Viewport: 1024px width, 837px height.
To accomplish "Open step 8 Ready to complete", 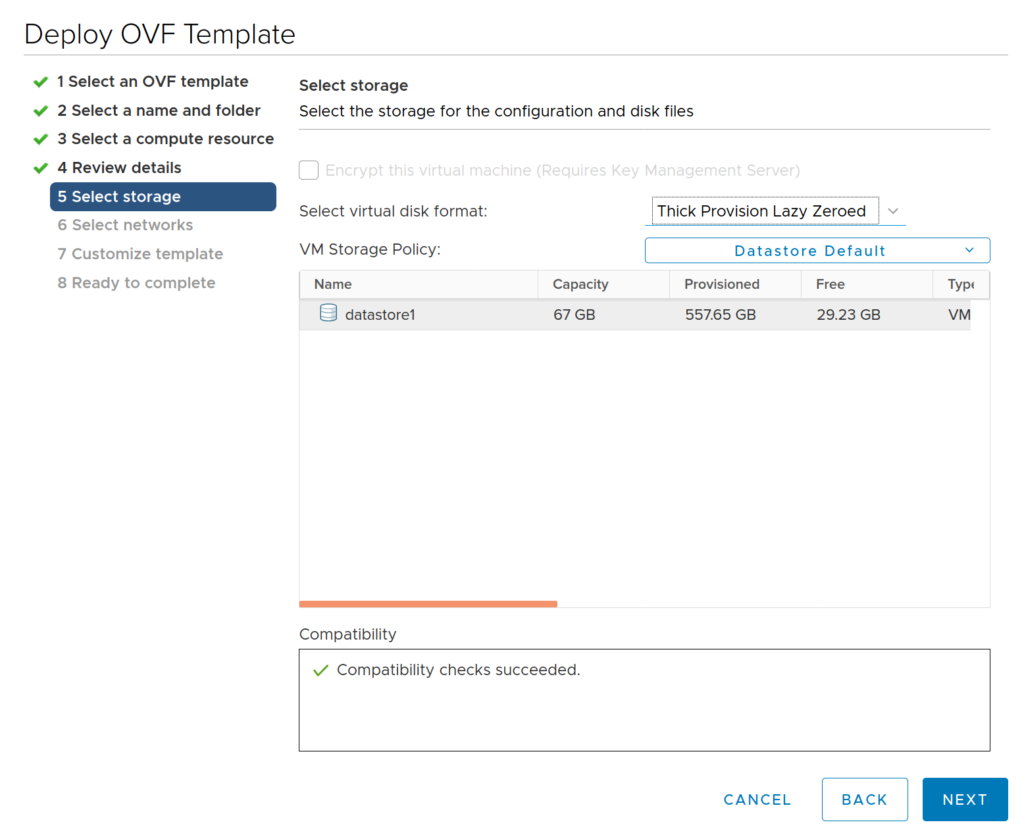I will (x=136, y=283).
